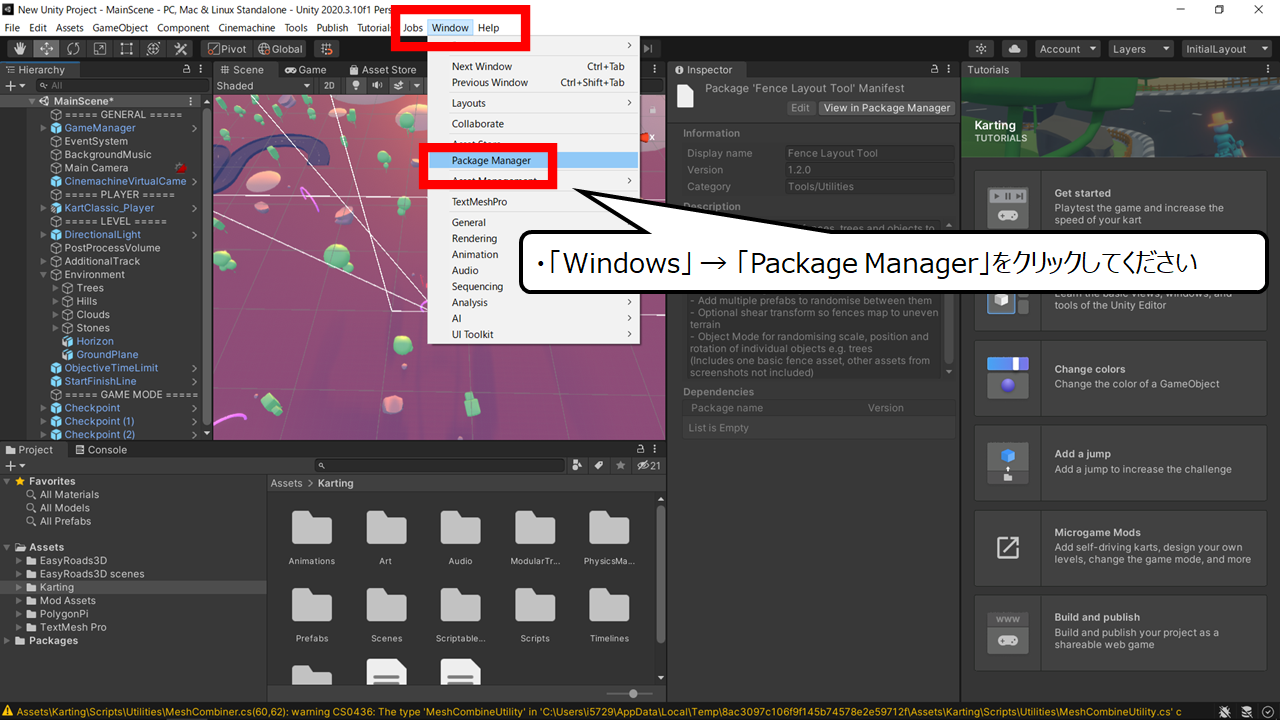Toggle Global handle rotation

coord(280,48)
